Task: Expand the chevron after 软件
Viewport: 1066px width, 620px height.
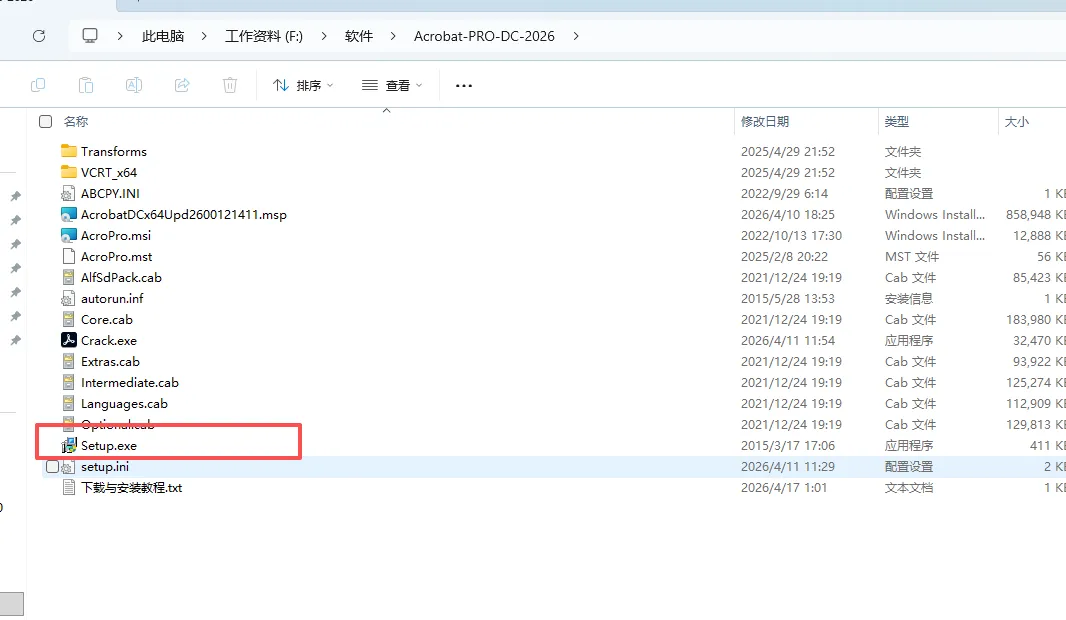Action: pos(393,36)
